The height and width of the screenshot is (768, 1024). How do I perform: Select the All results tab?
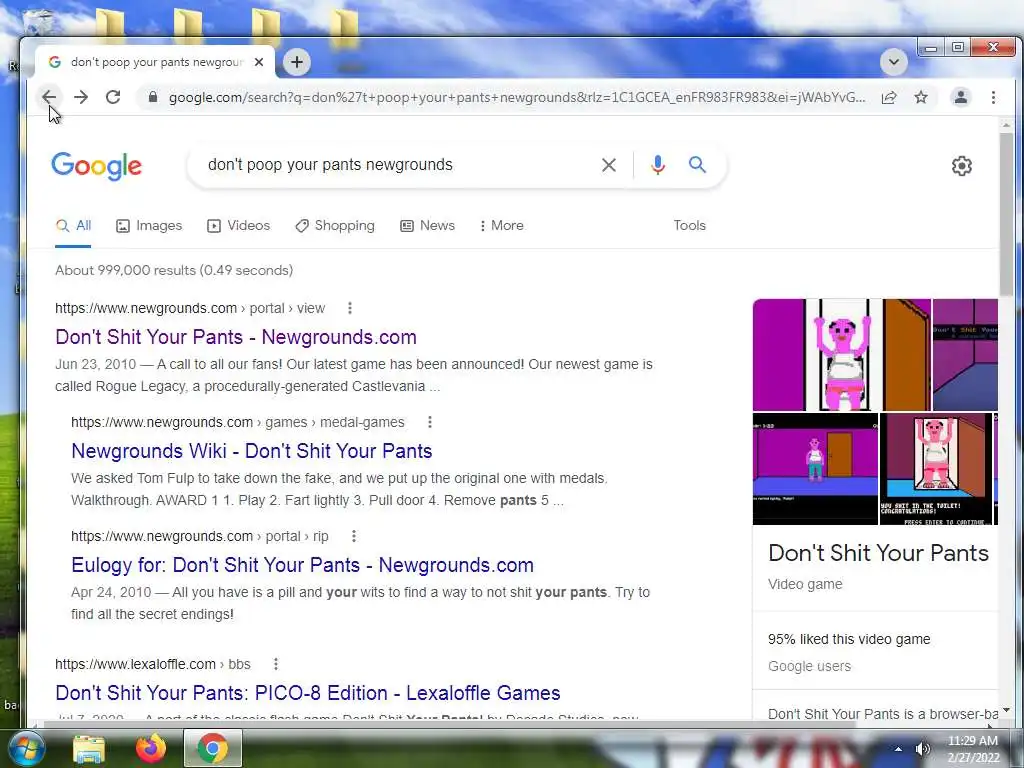[73, 226]
